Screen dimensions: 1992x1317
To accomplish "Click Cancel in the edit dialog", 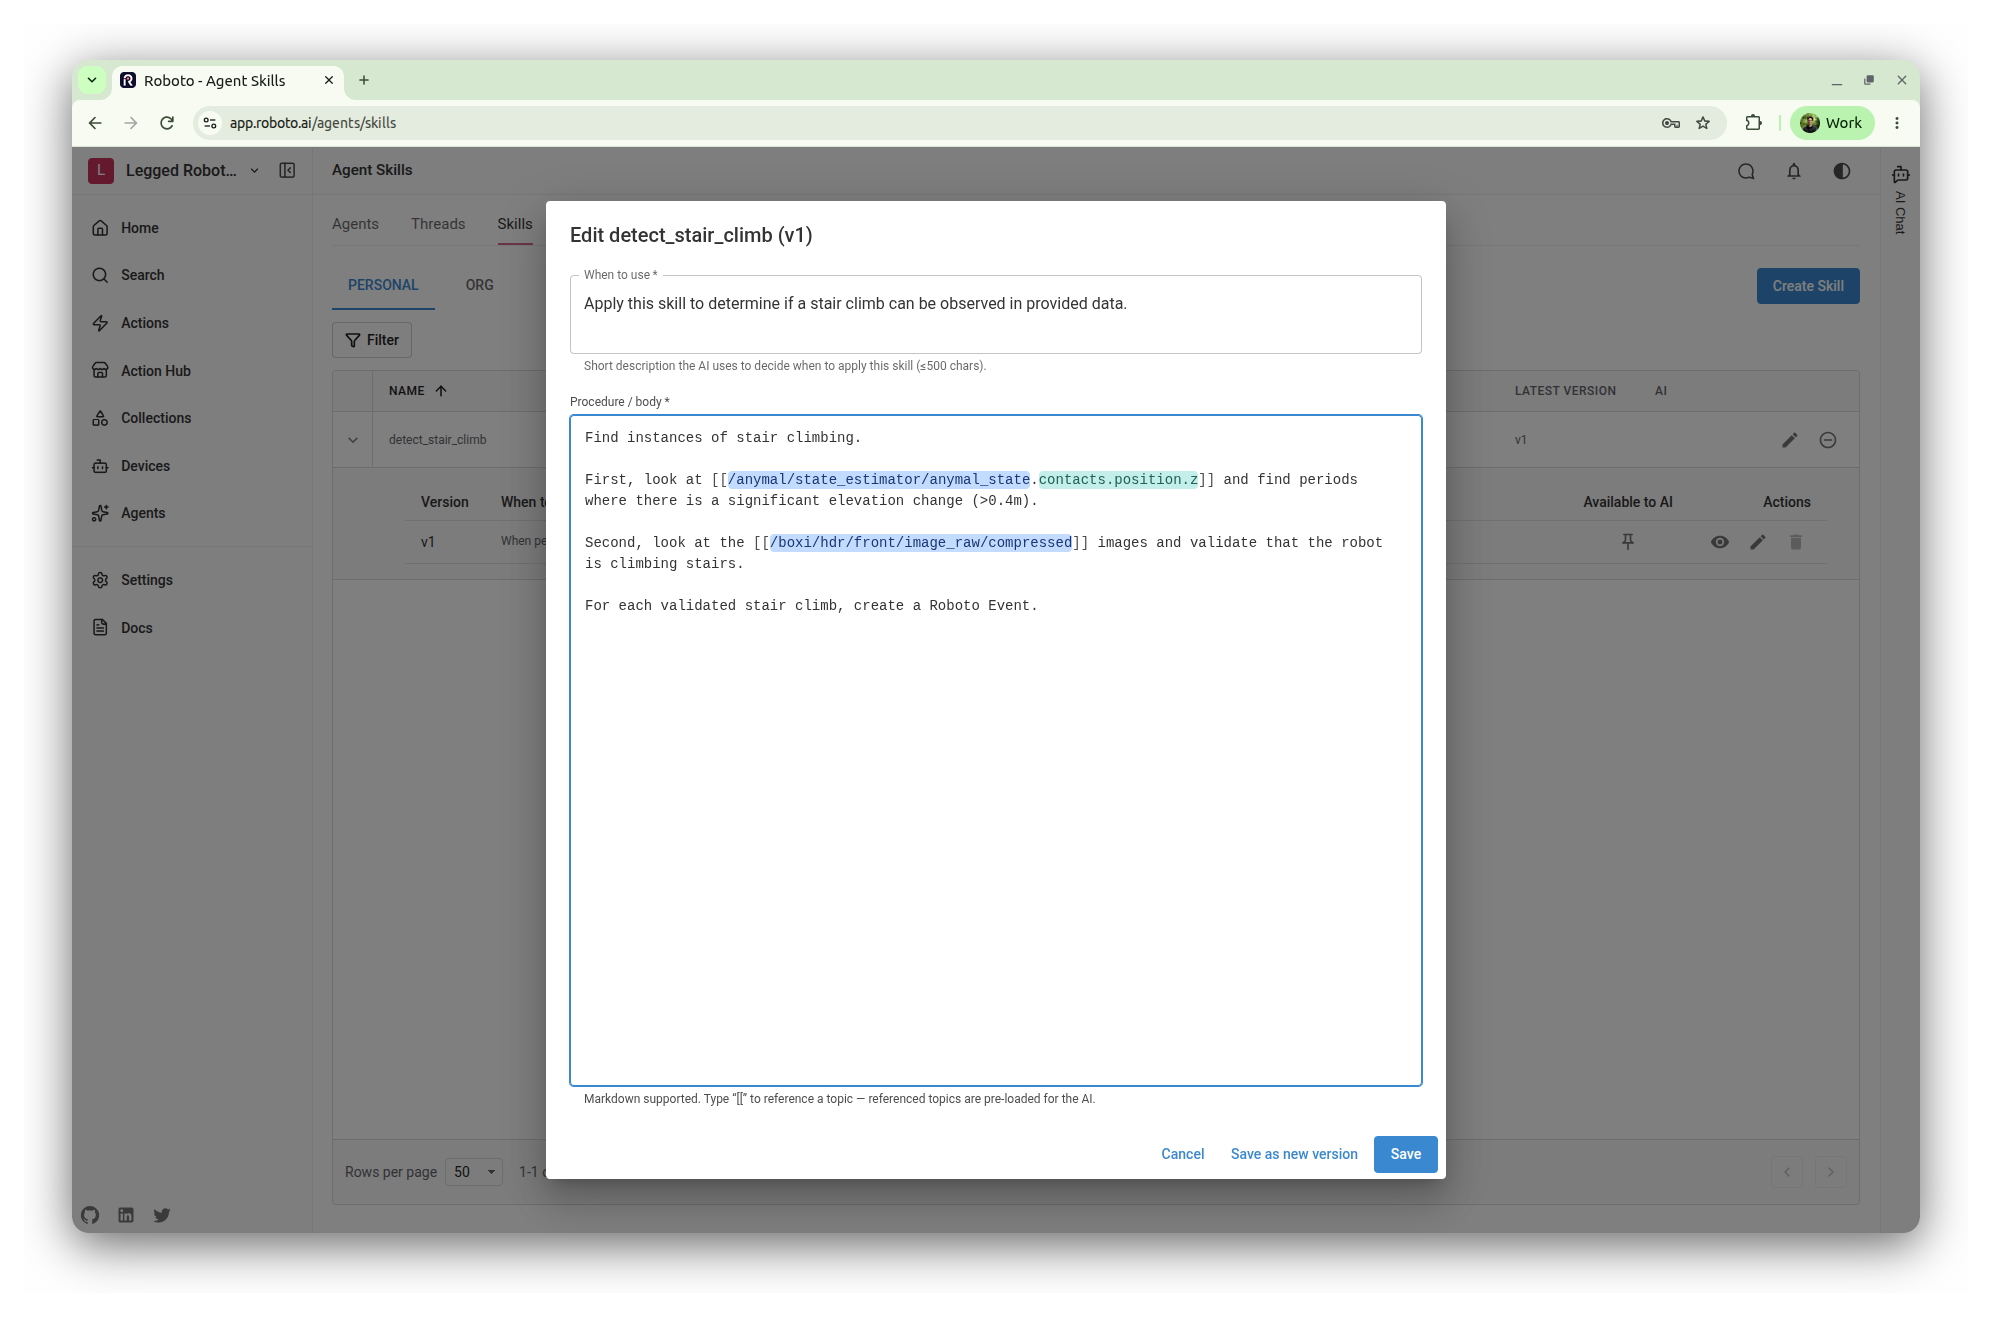I will pyautogui.click(x=1183, y=1154).
